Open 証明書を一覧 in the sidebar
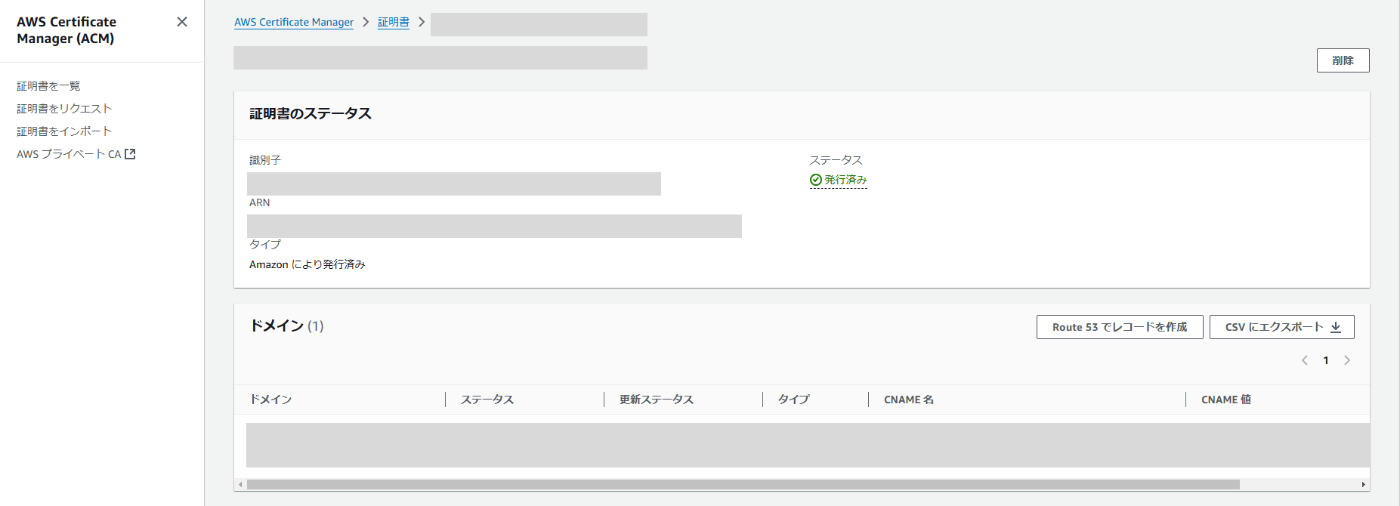This screenshot has height=506, width=1400. (x=49, y=86)
